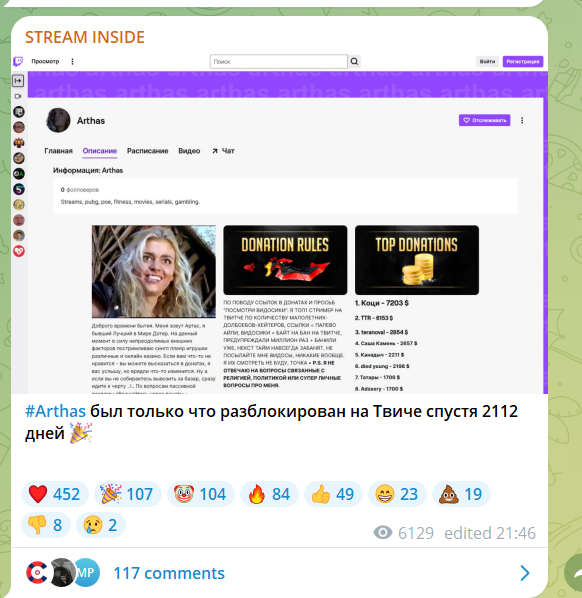This screenshot has width=582, height=598.
Task: Open the Twitch screenshot image preview
Action: 280,223
